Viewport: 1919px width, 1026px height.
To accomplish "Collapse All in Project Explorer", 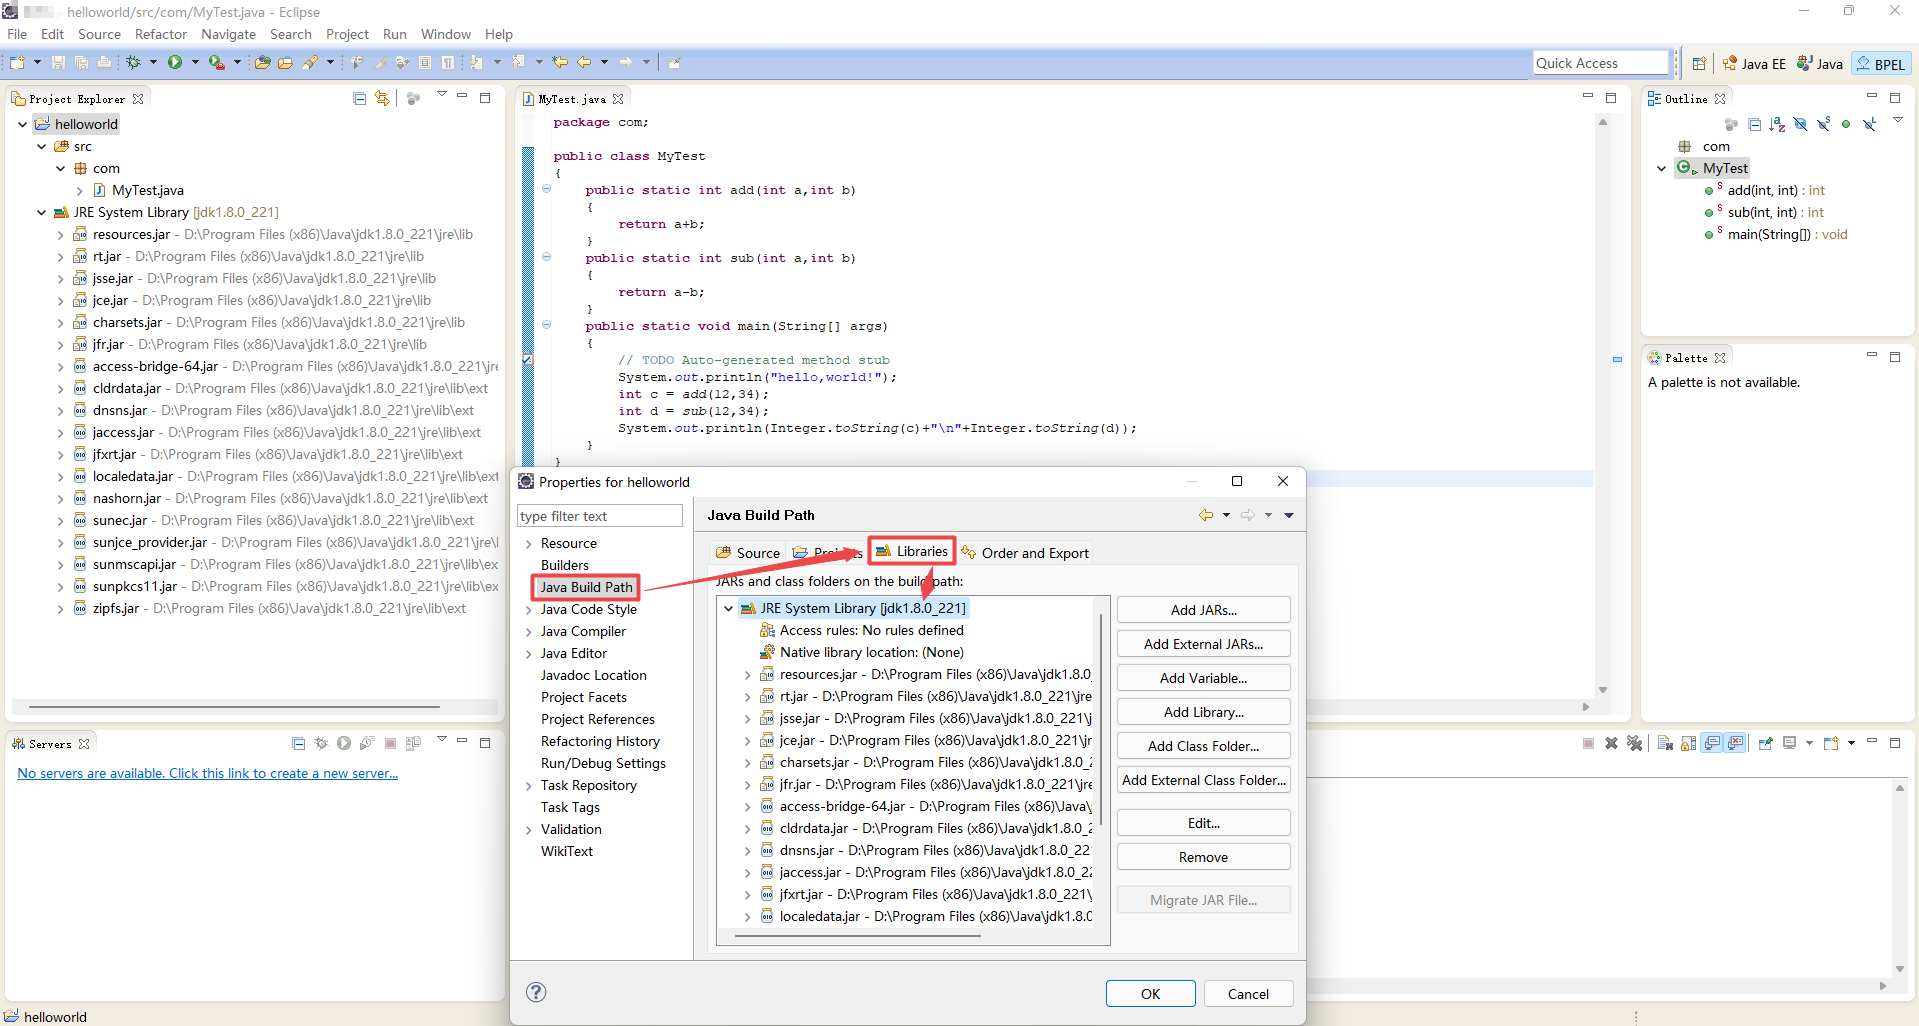I will tap(359, 98).
